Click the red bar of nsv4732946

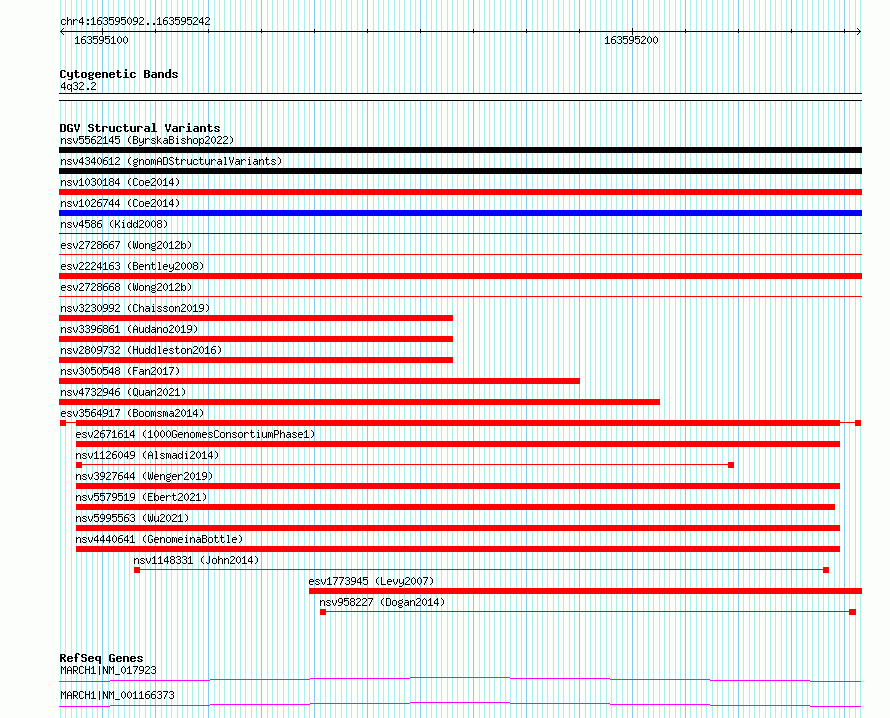pyautogui.click(x=359, y=402)
